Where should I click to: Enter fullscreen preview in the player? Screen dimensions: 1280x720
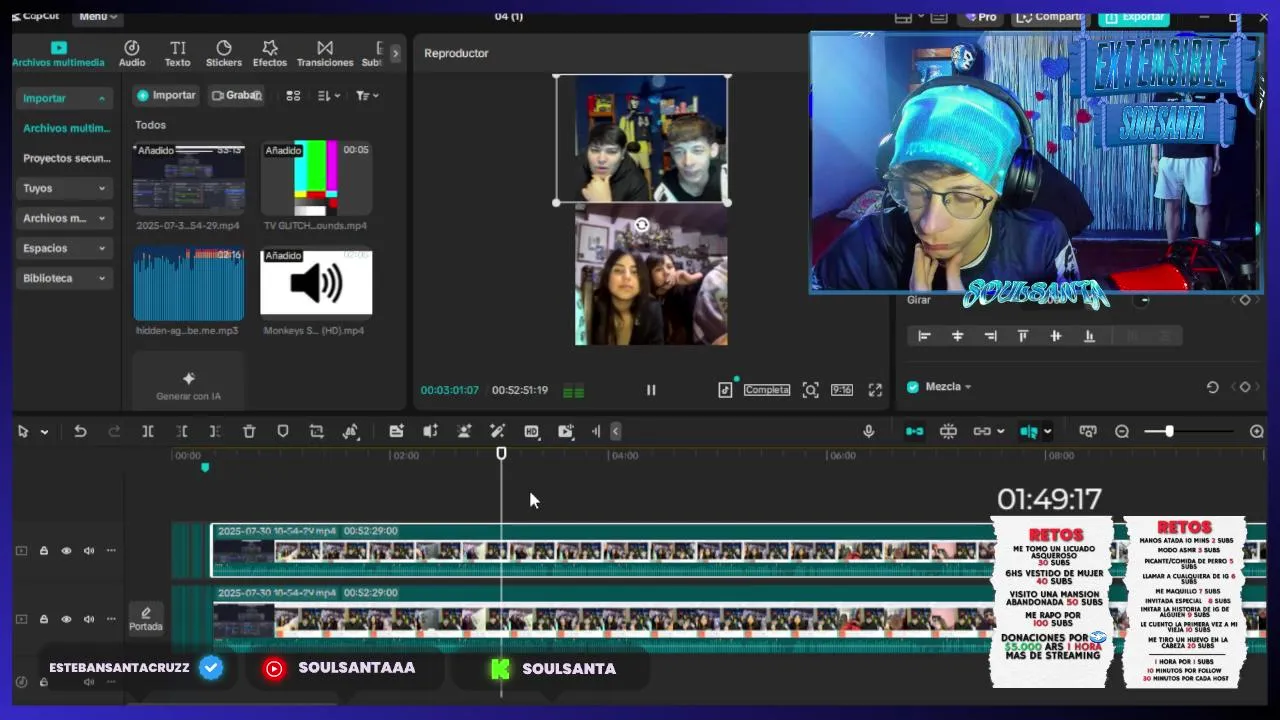pyautogui.click(x=875, y=390)
